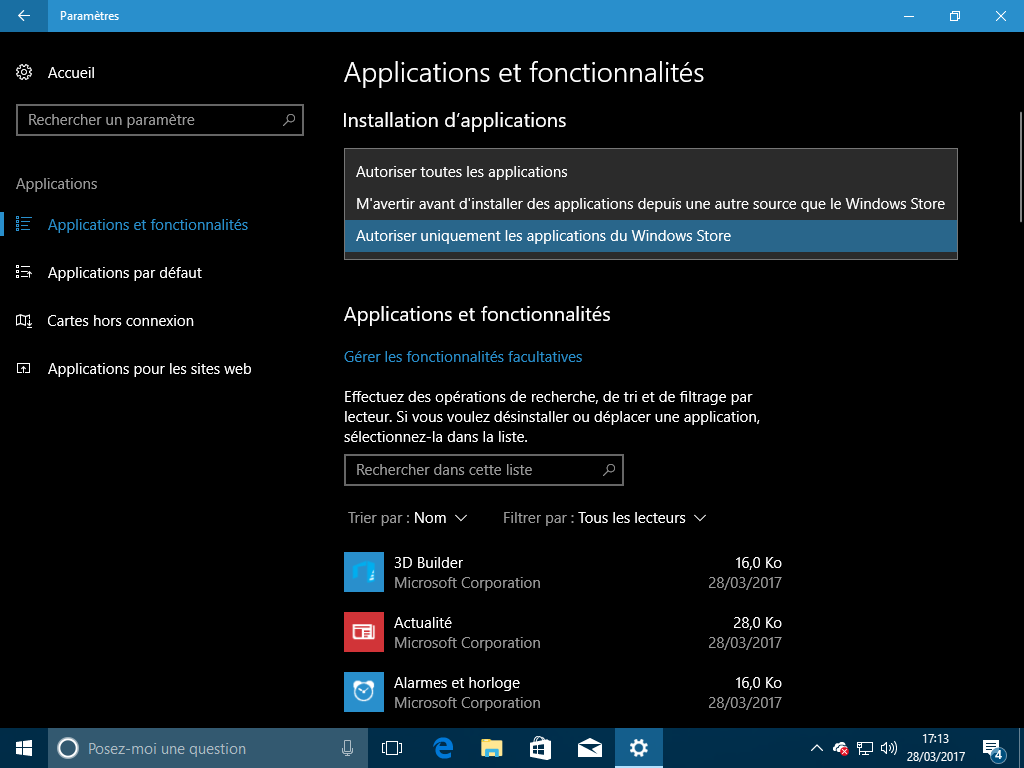Click the 'Rechercher dans cette liste' field
Image resolution: width=1024 pixels, height=768 pixels.
[474, 470]
